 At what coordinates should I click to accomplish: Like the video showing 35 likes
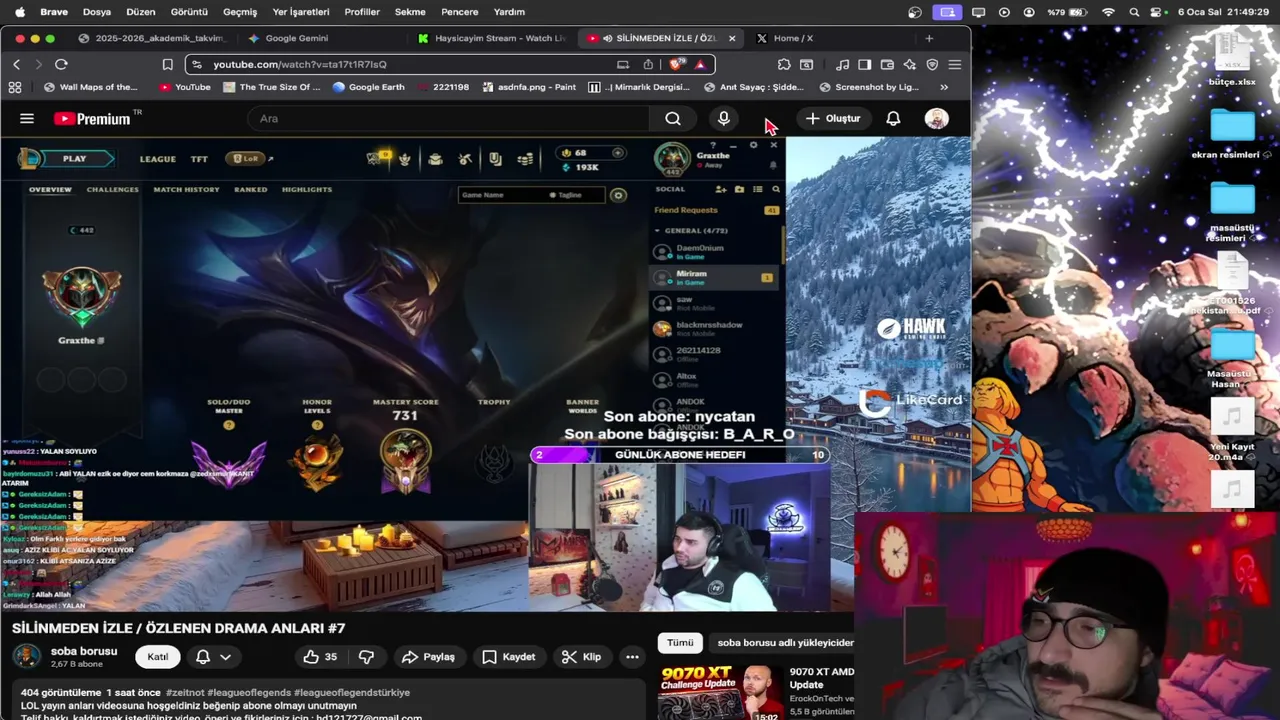click(320, 657)
